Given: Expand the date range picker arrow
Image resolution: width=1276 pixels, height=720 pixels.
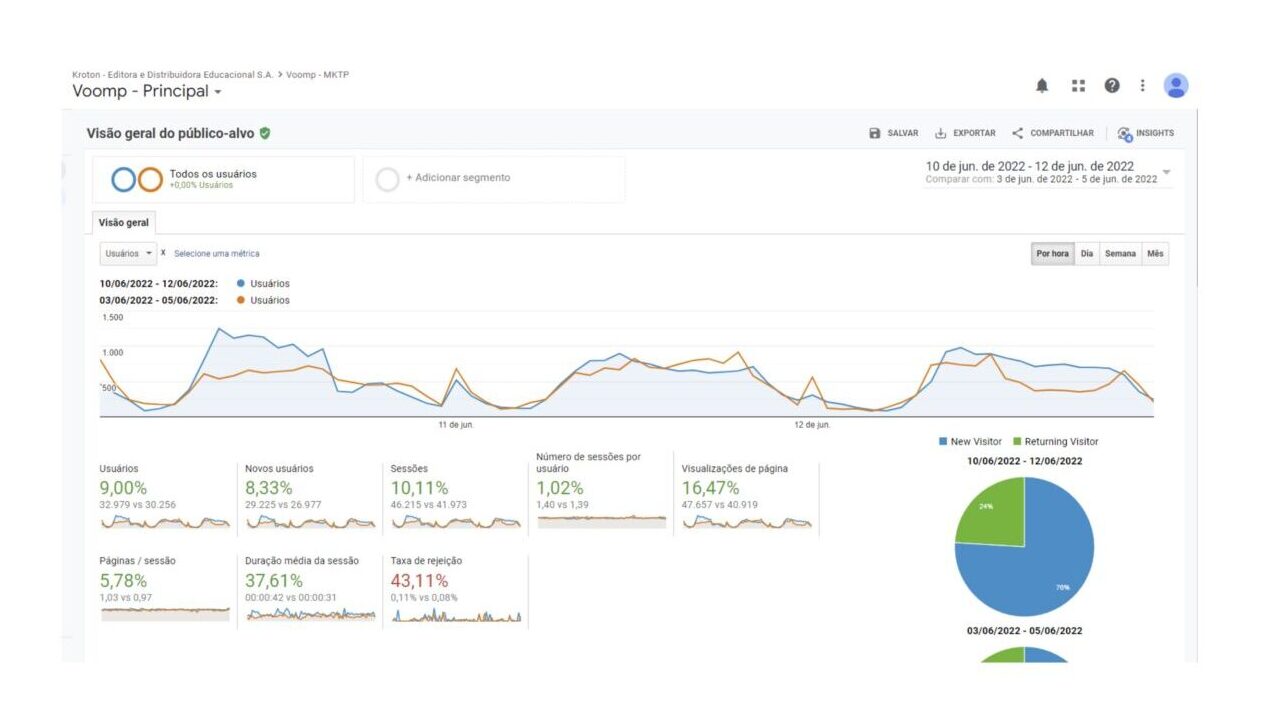Looking at the screenshot, I should 1166,172.
